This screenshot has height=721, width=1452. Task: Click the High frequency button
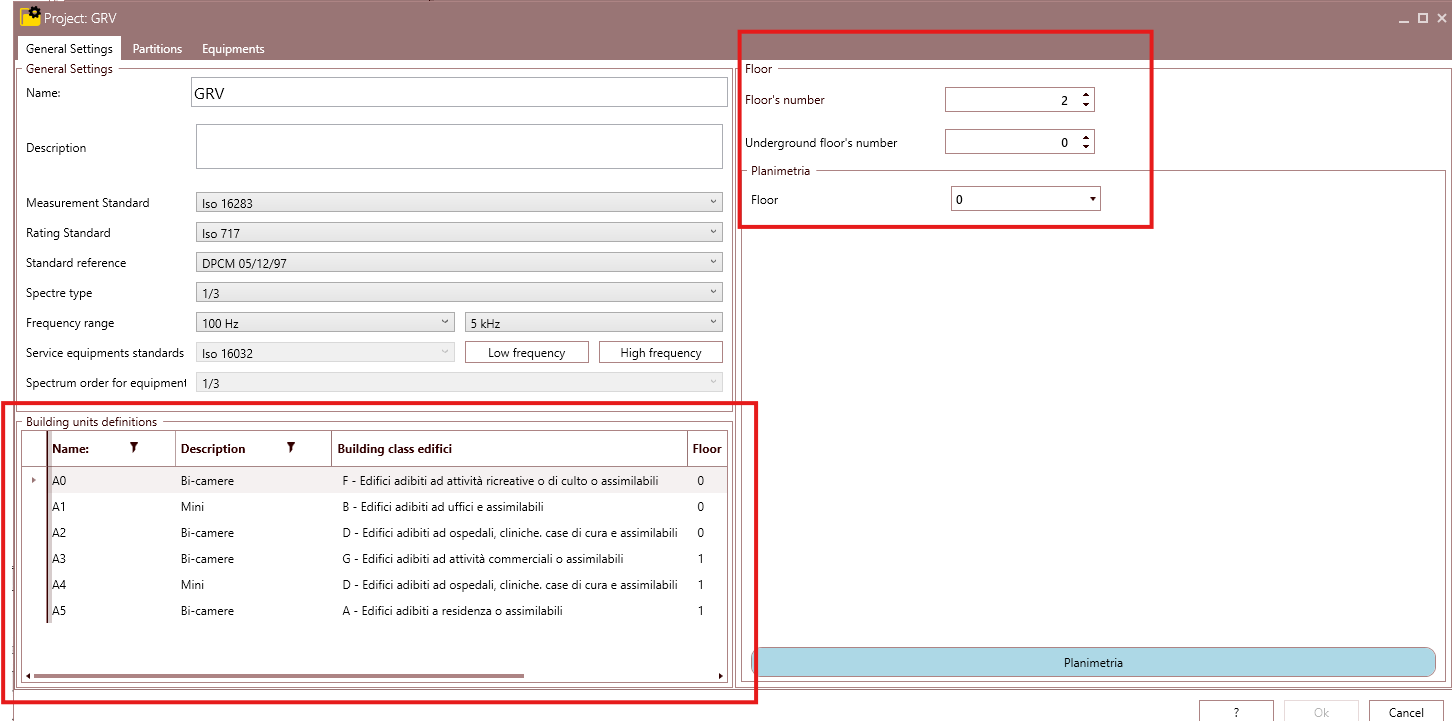[x=661, y=352]
